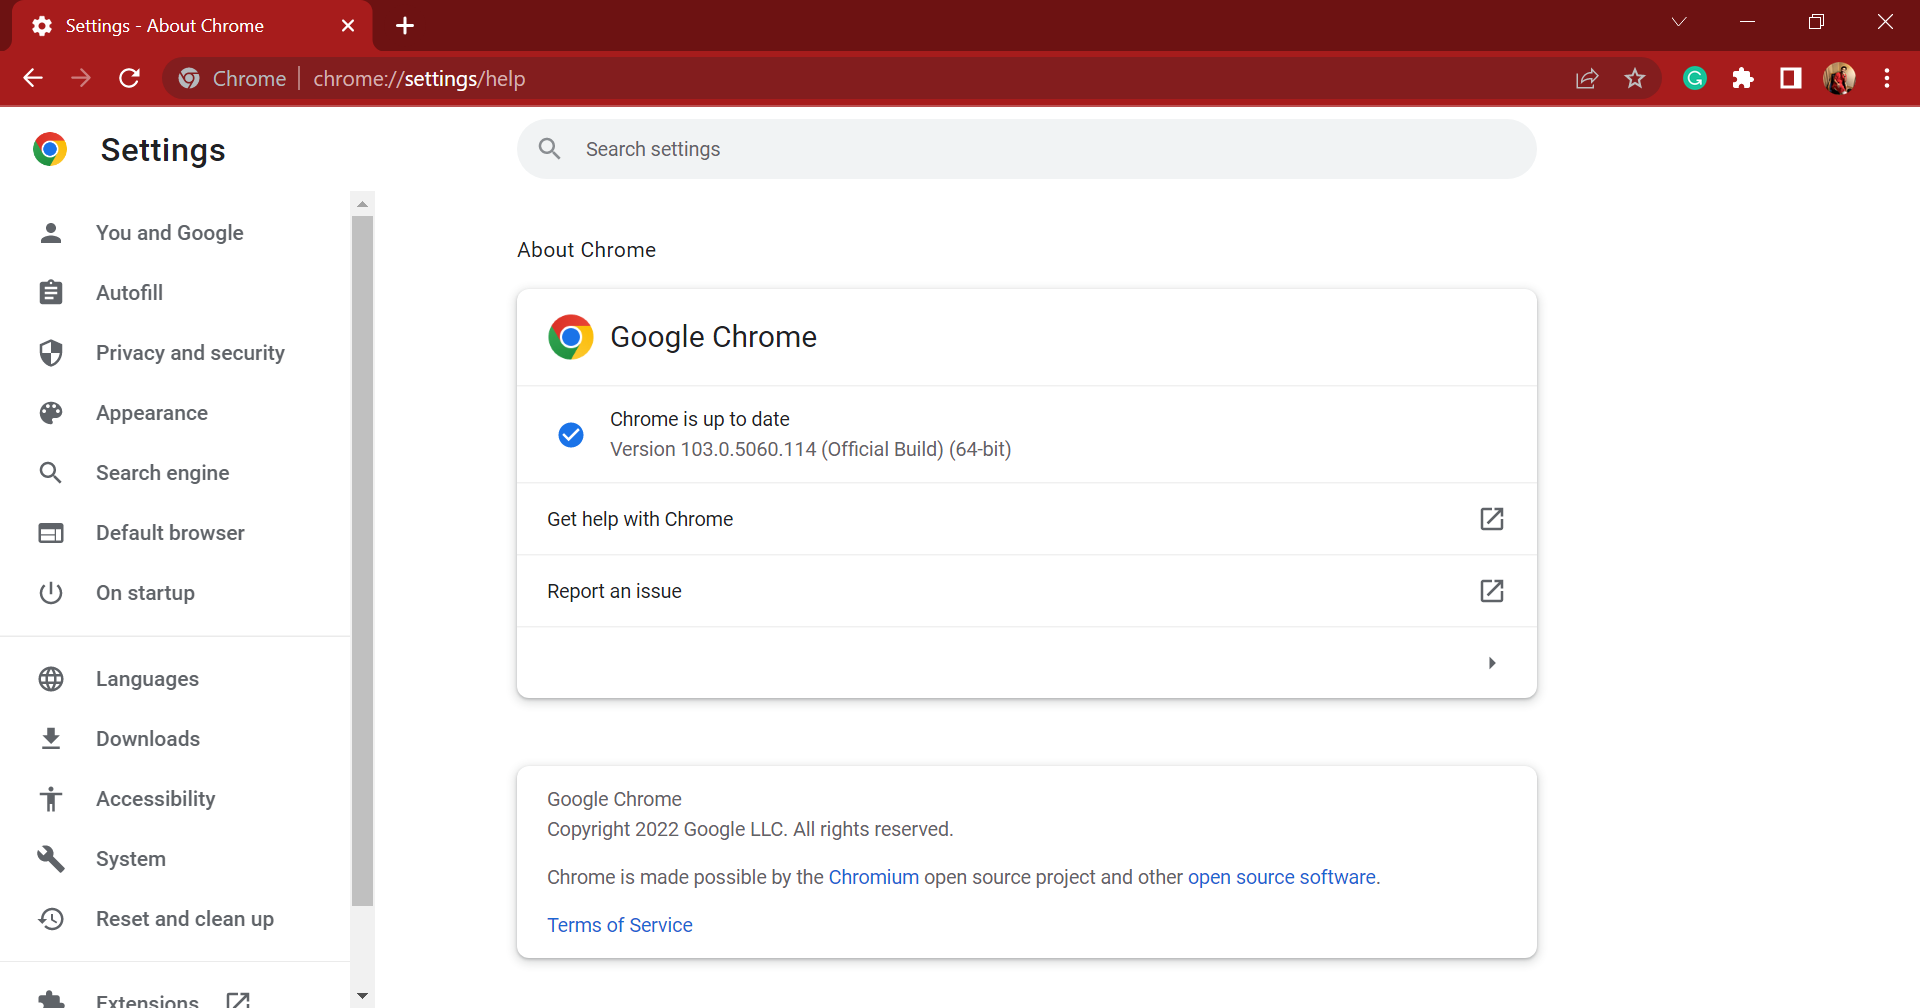The width and height of the screenshot is (1920, 1008).
Task: Click the external link icon for Report an issue
Action: click(x=1492, y=591)
